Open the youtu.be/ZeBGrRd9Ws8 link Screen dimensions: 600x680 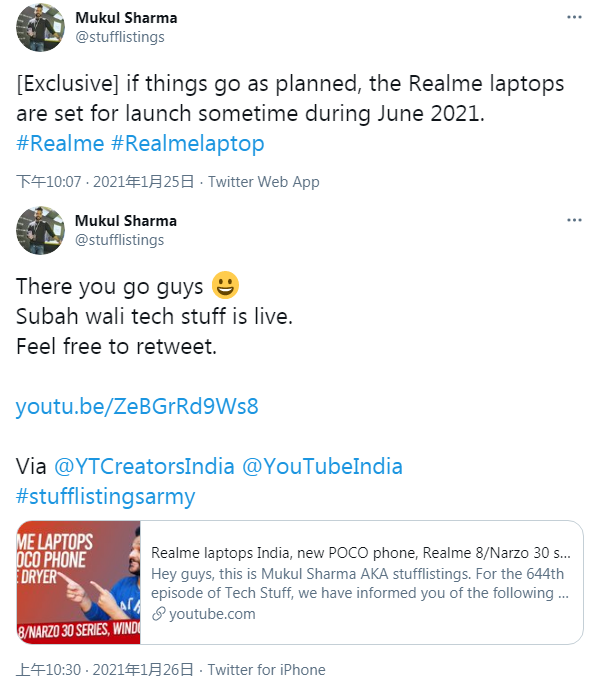pos(137,407)
